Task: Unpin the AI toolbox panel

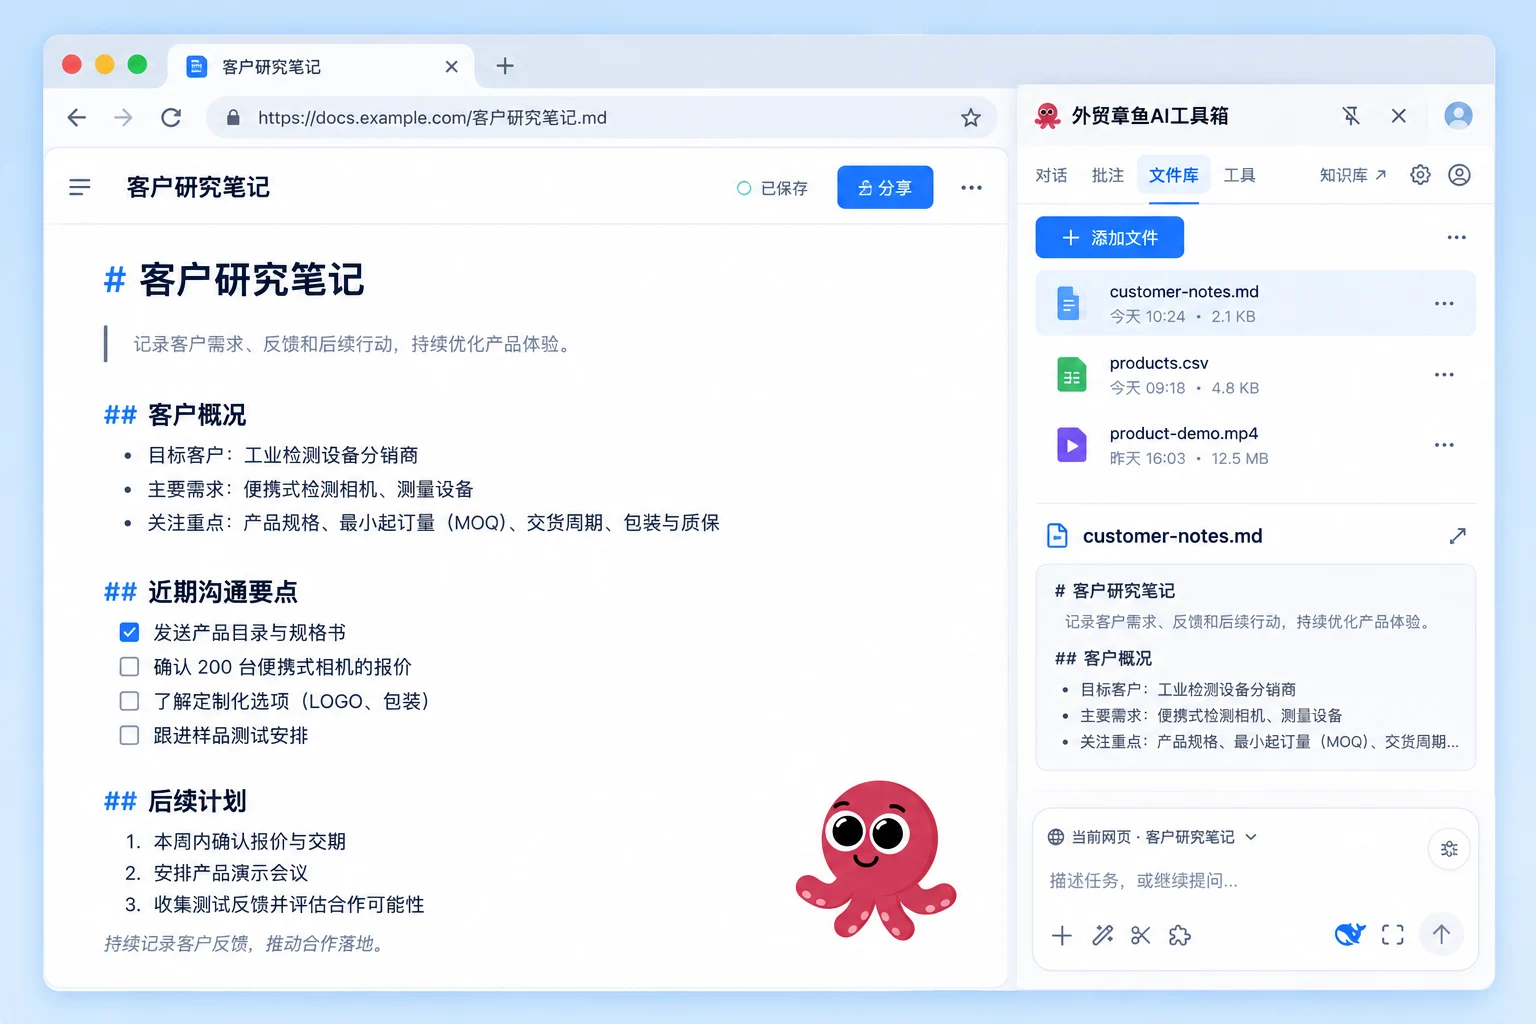Action: [x=1351, y=116]
